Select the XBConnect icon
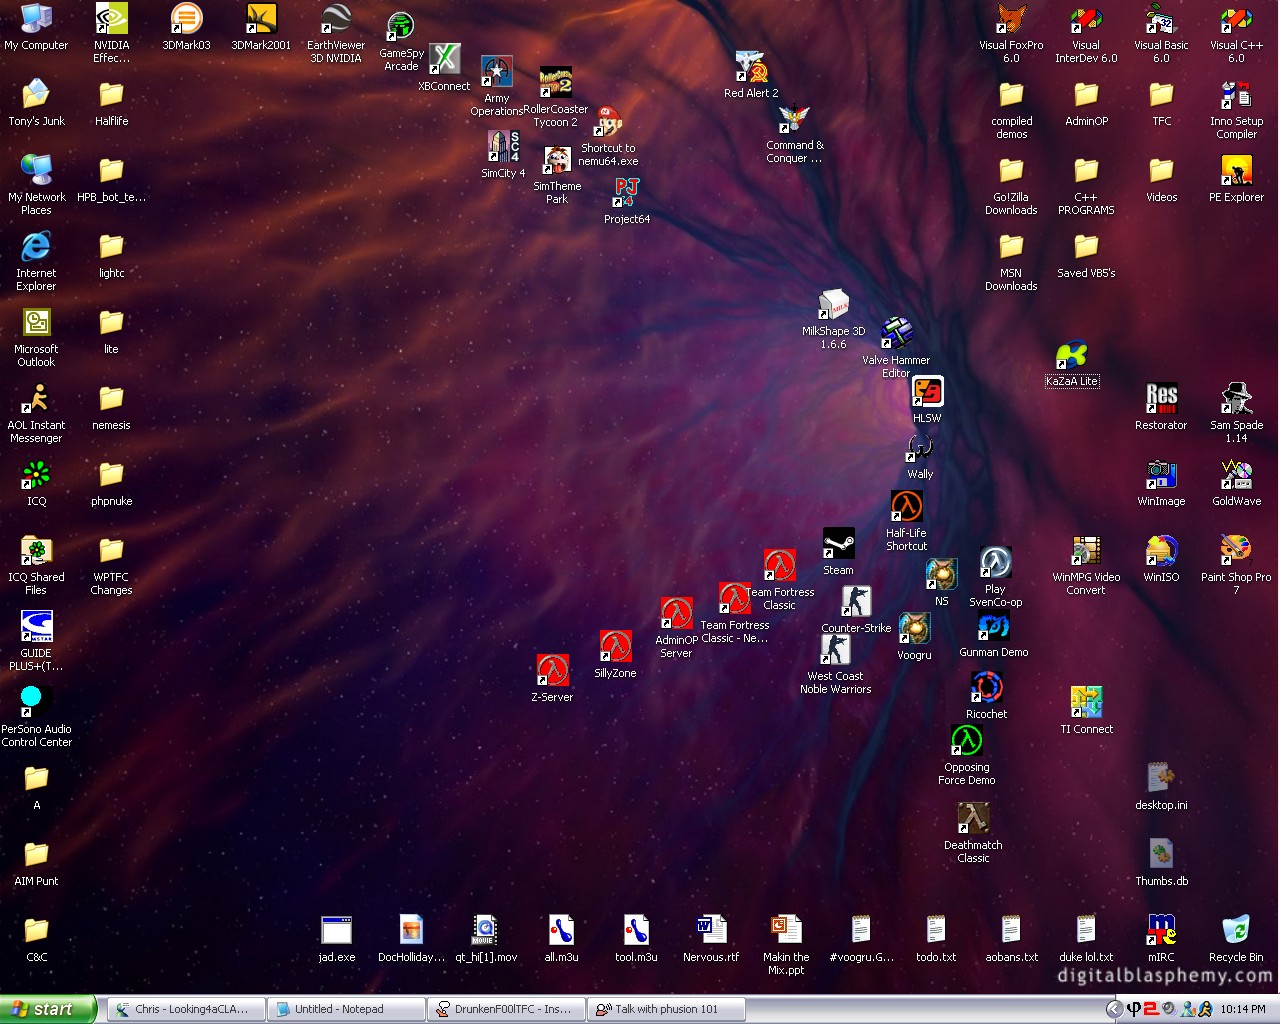1280x1024 pixels. click(445, 68)
